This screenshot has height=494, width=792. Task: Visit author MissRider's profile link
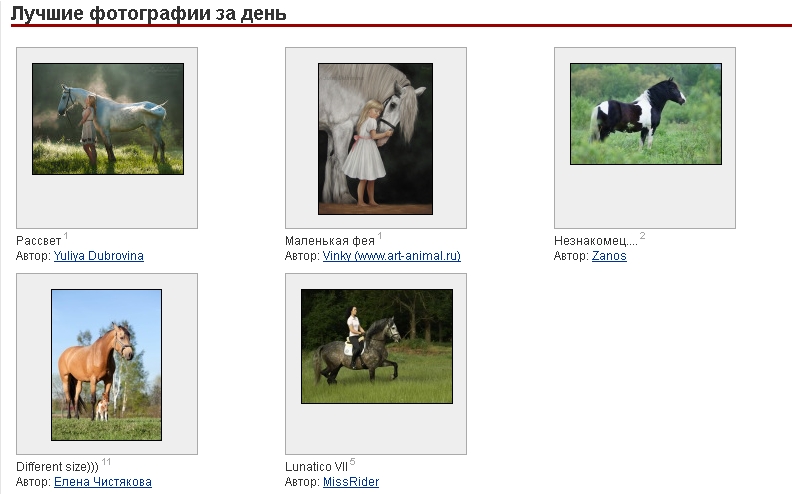click(x=351, y=482)
